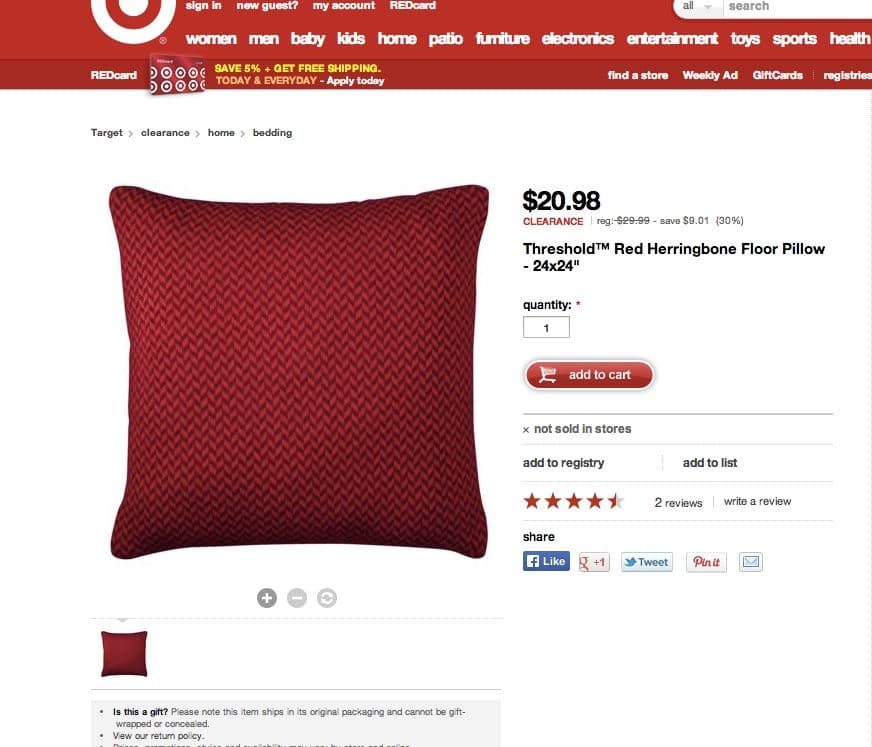
Task: Open the 'all' search category dropdown
Action: pos(697,7)
